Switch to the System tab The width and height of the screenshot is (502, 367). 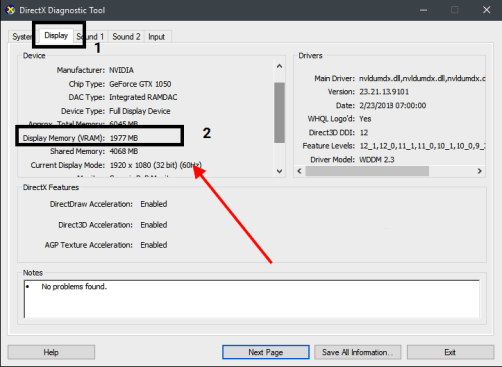tap(21, 37)
